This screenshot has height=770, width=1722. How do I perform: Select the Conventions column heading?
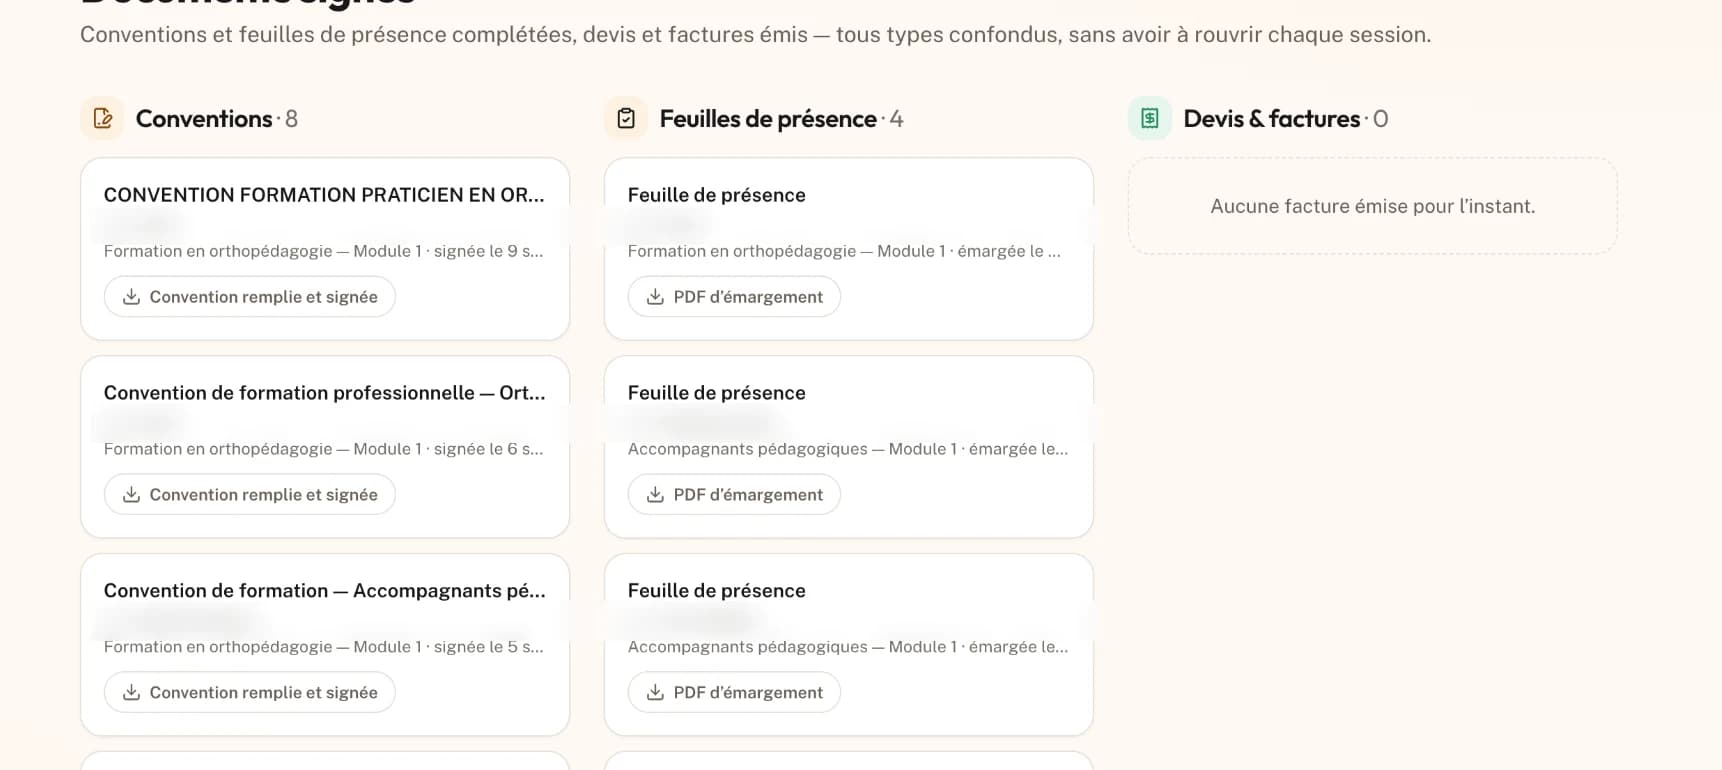coord(204,119)
